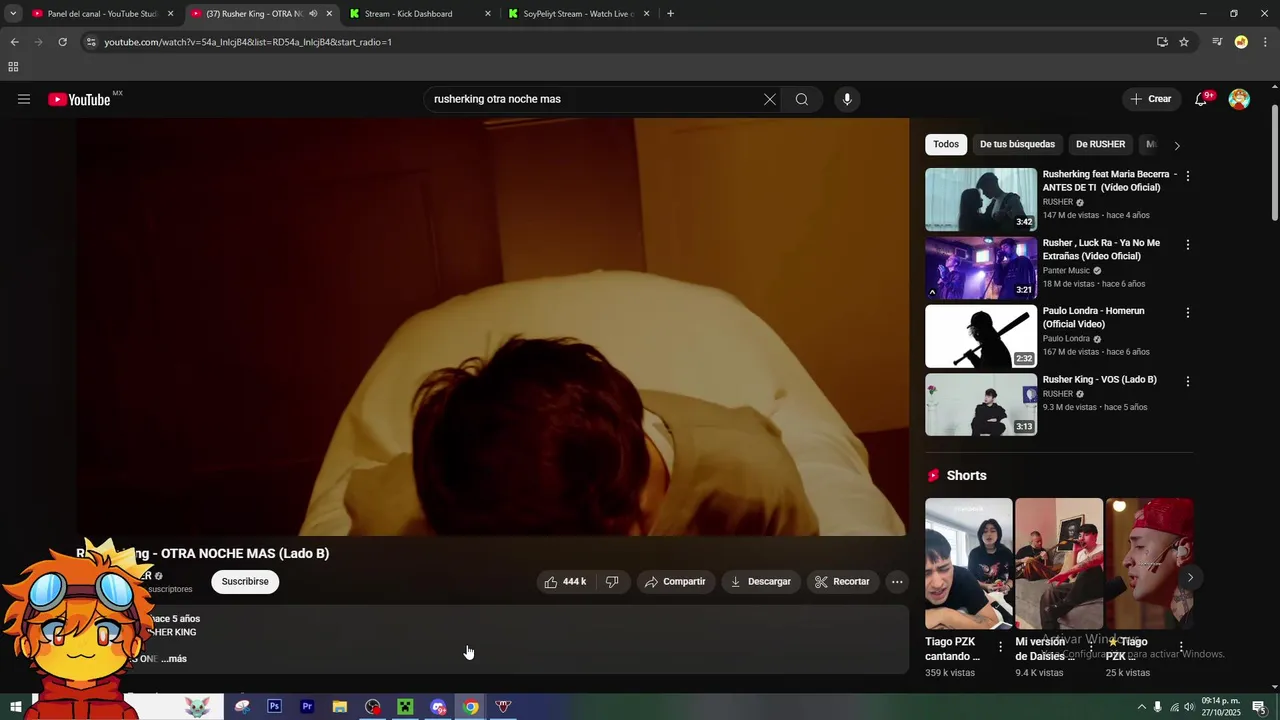Open Photoshop from the taskbar
This screenshot has width=1280, height=720.
coord(274,707)
